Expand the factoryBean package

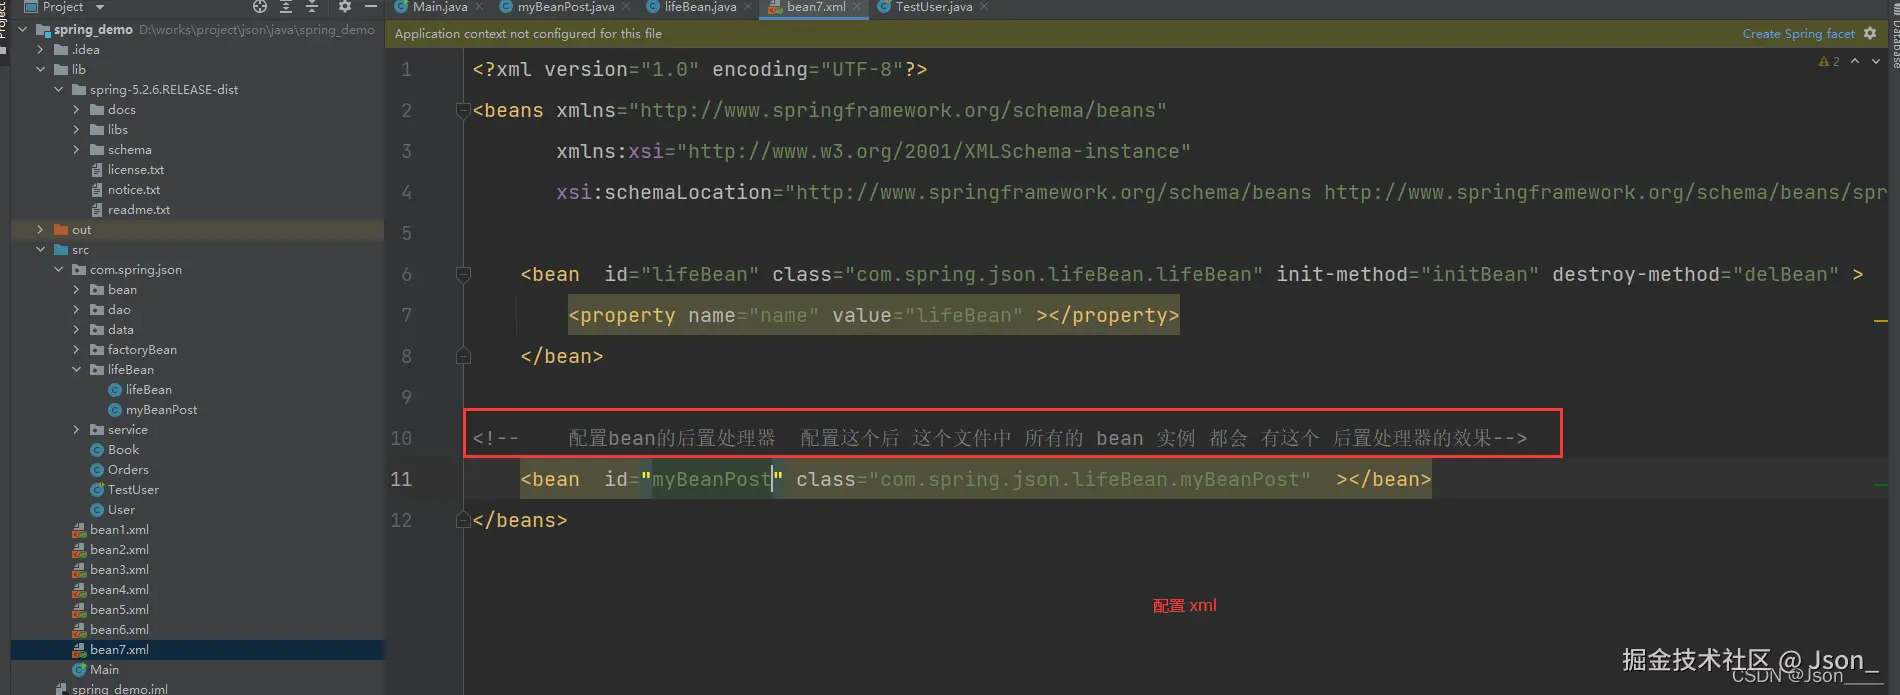pyautogui.click(x=76, y=349)
